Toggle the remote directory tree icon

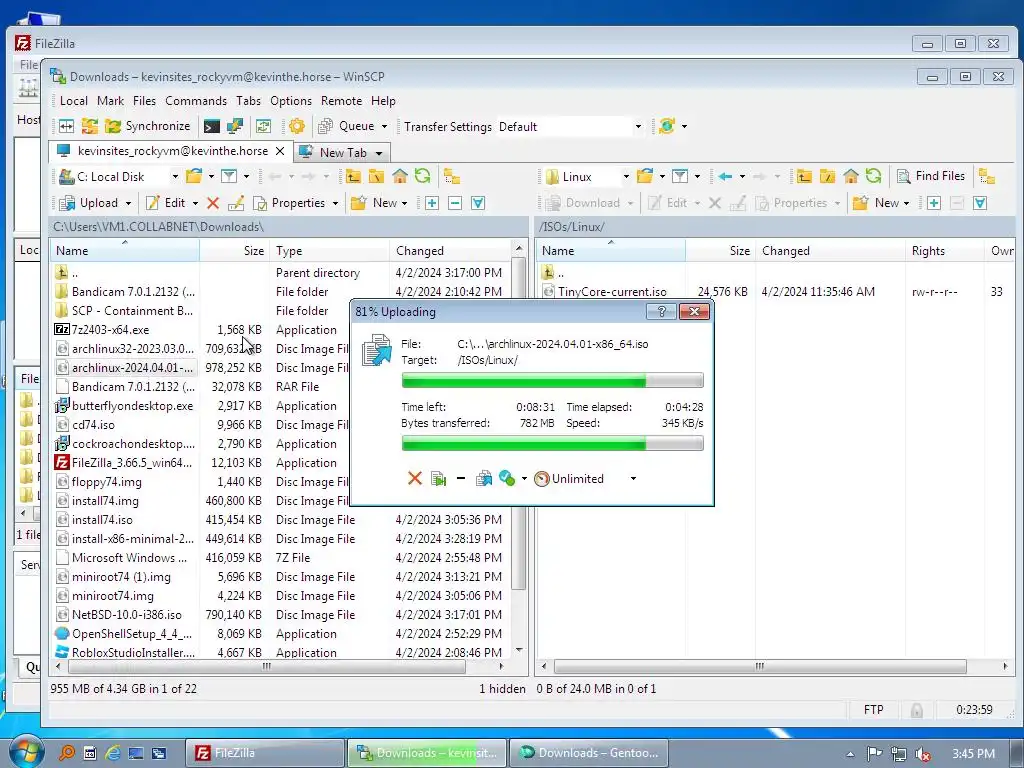[987, 176]
